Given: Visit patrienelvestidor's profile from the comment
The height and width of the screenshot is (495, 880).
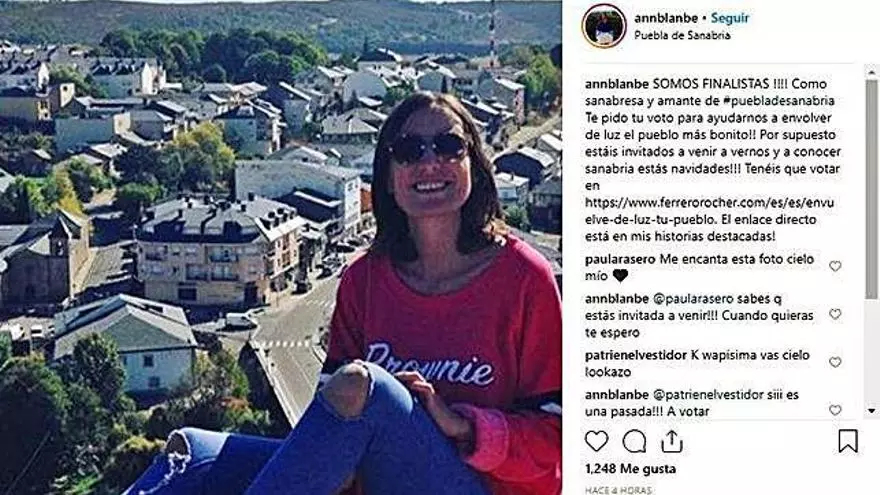Looking at the screenshot, I should point(636,355).
